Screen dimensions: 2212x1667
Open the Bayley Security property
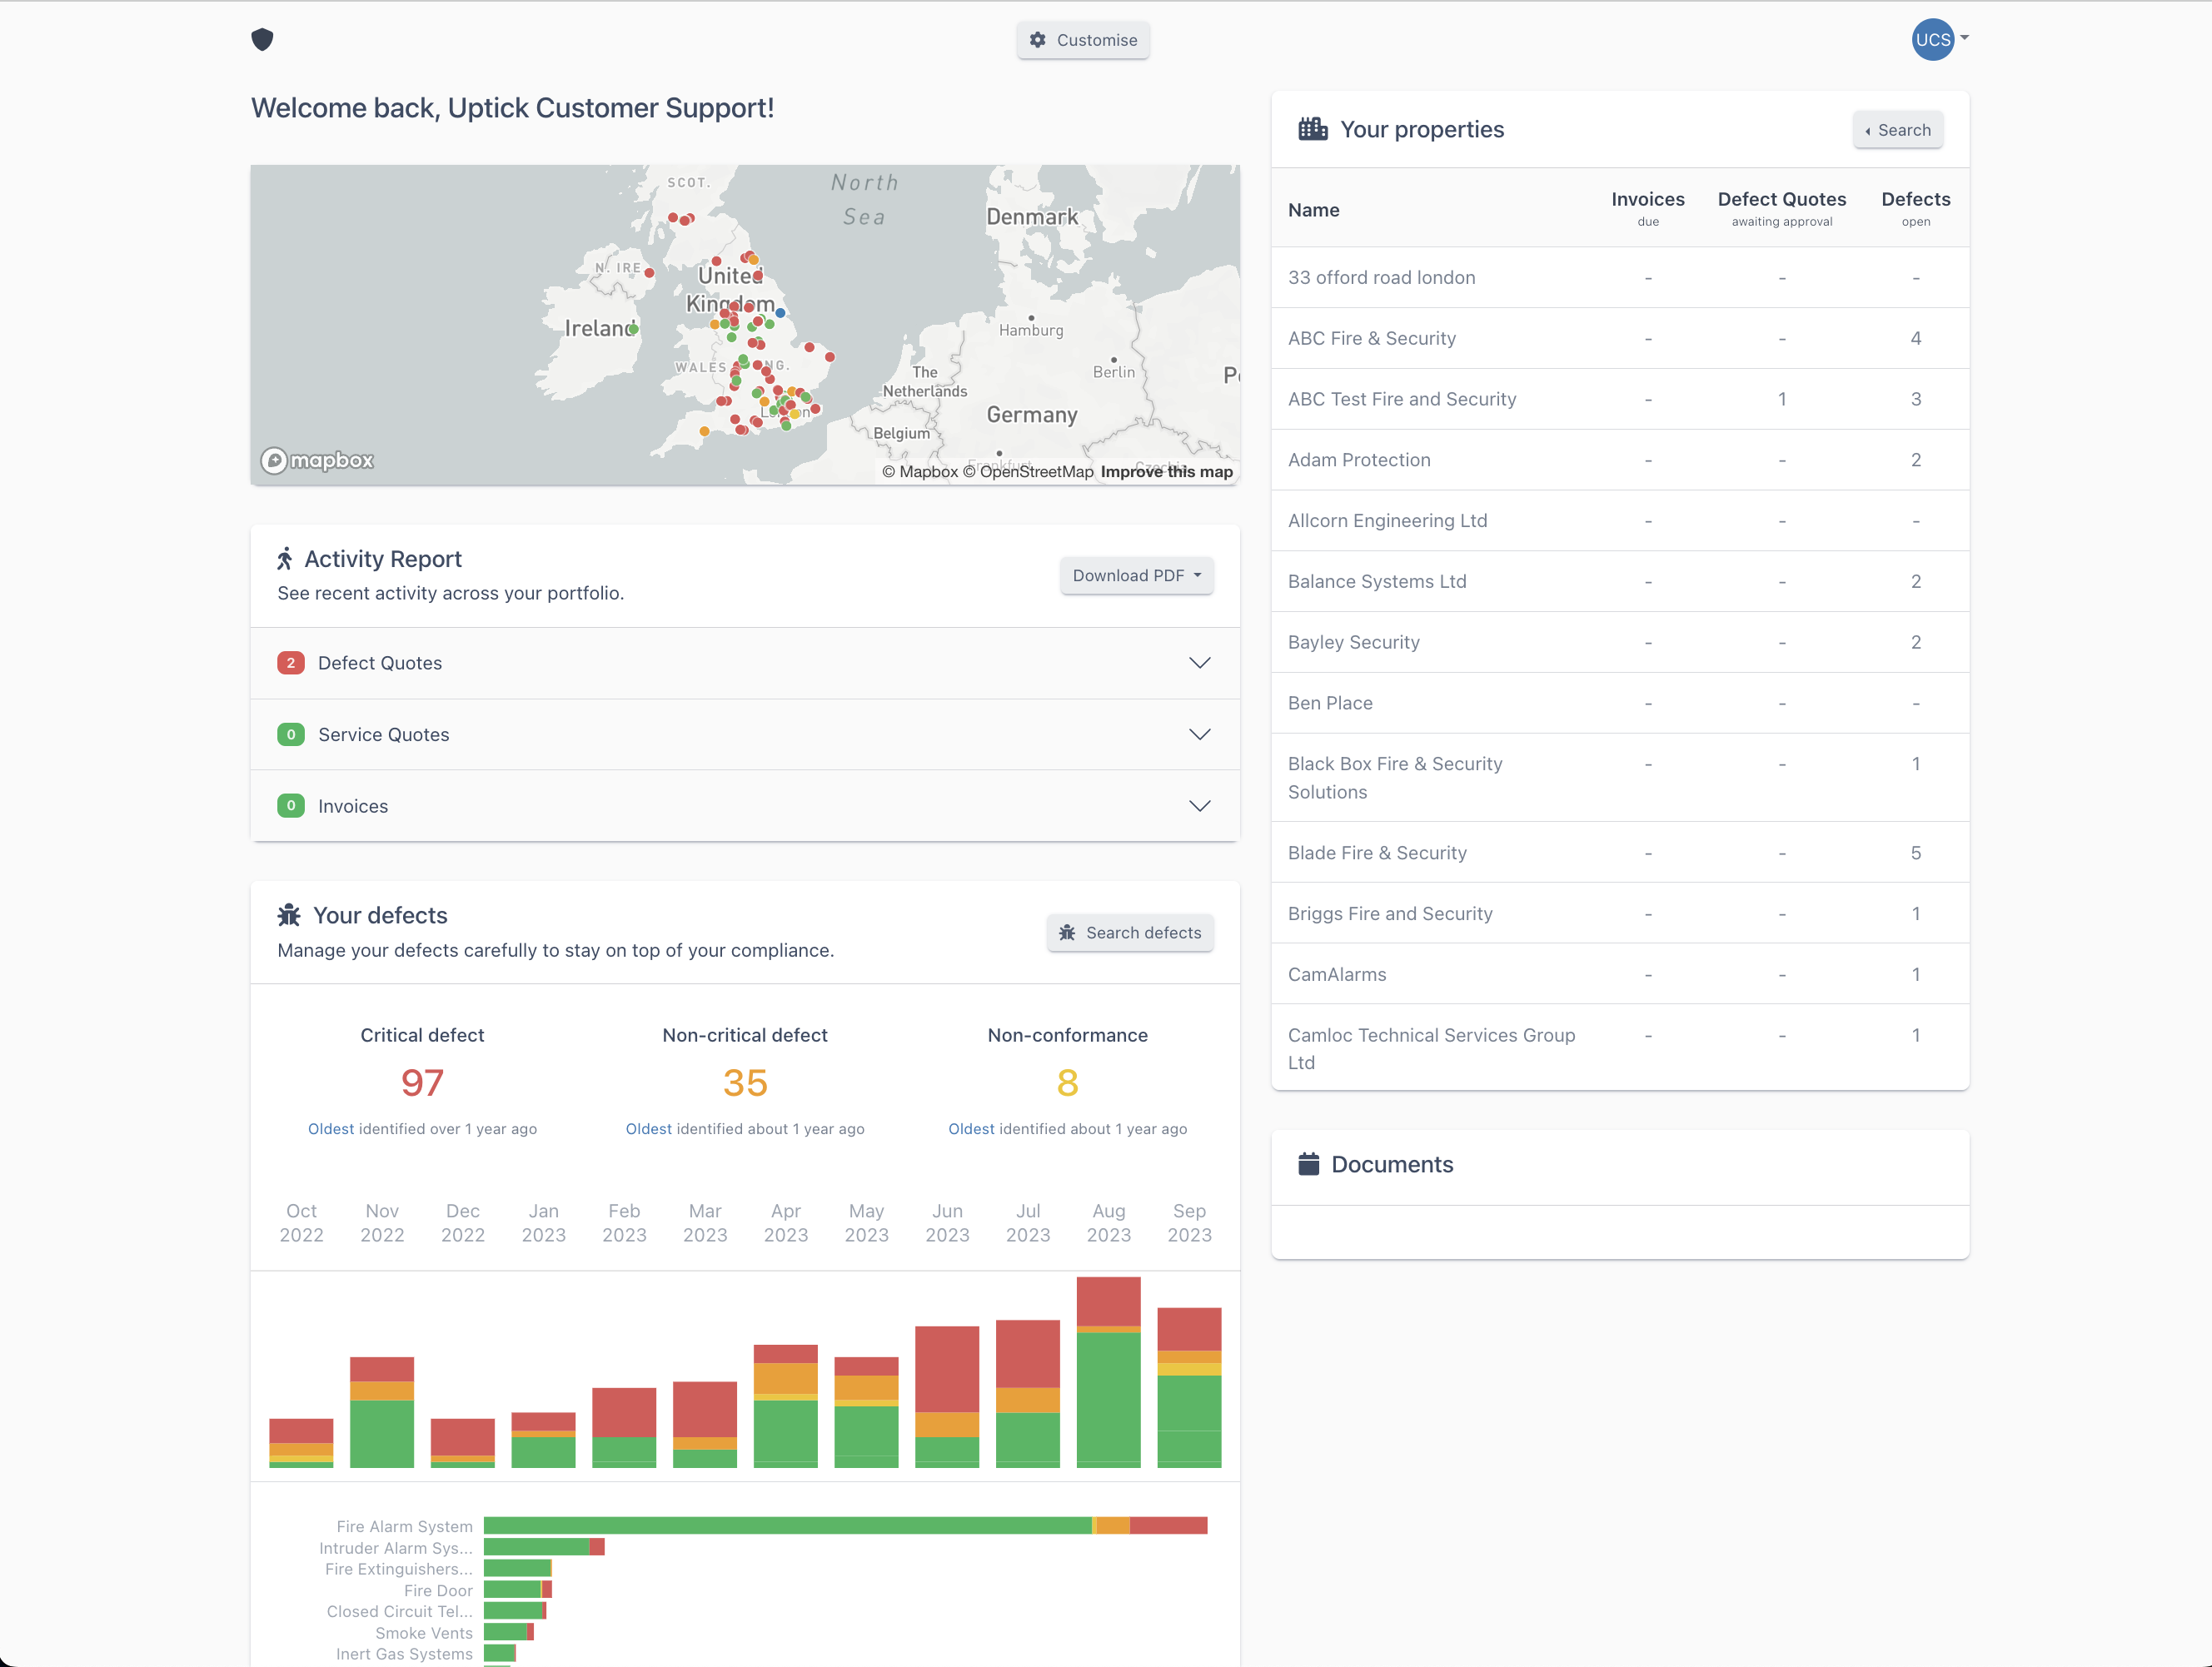tap(1620, 642)
